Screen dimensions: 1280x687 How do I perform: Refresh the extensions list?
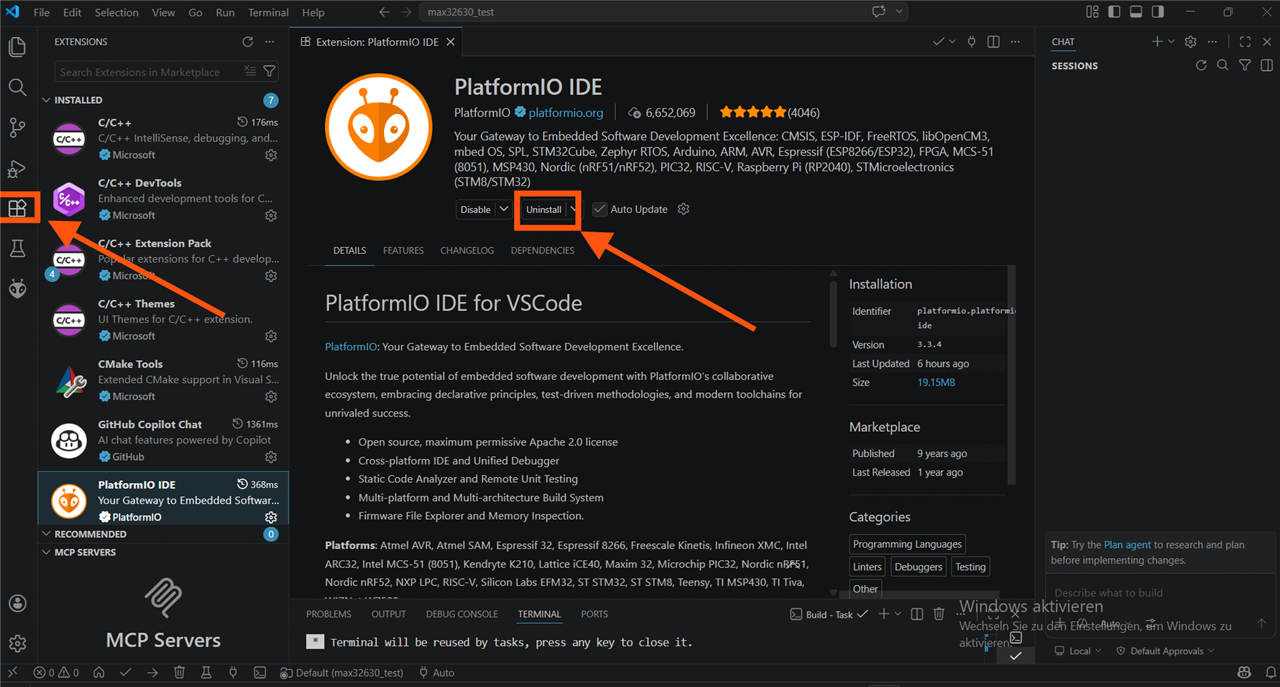click(x=248, y=42)
